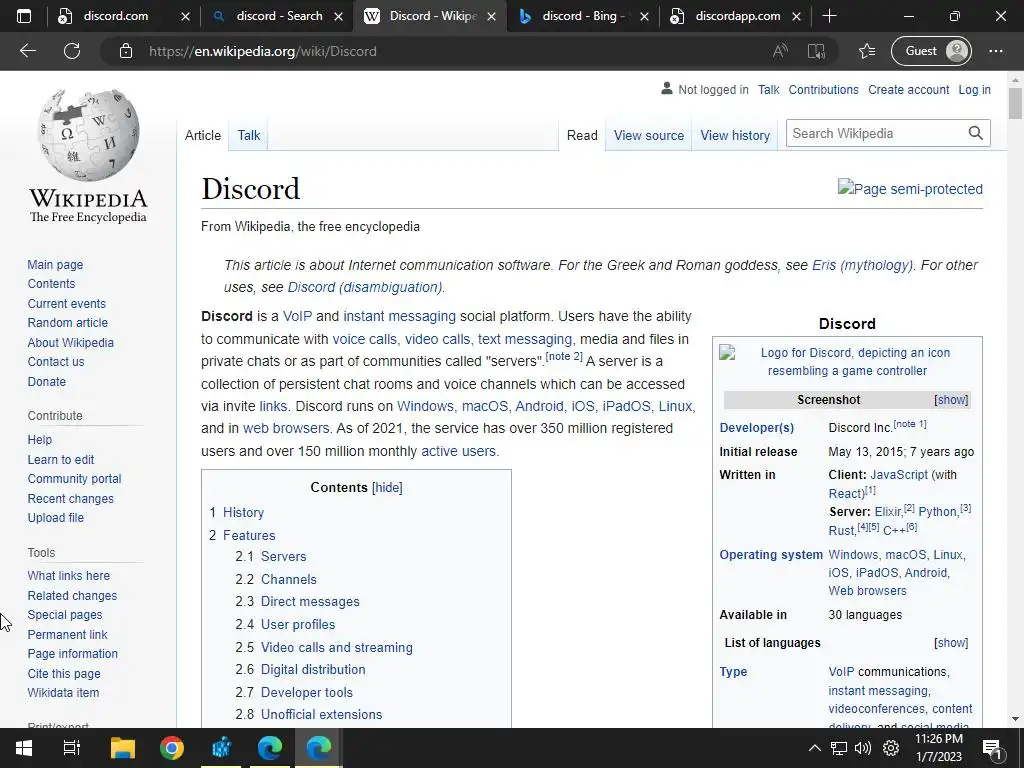Open browser Settings and more menu
This screenshot has height=768, width=1024.
[995, 51]
